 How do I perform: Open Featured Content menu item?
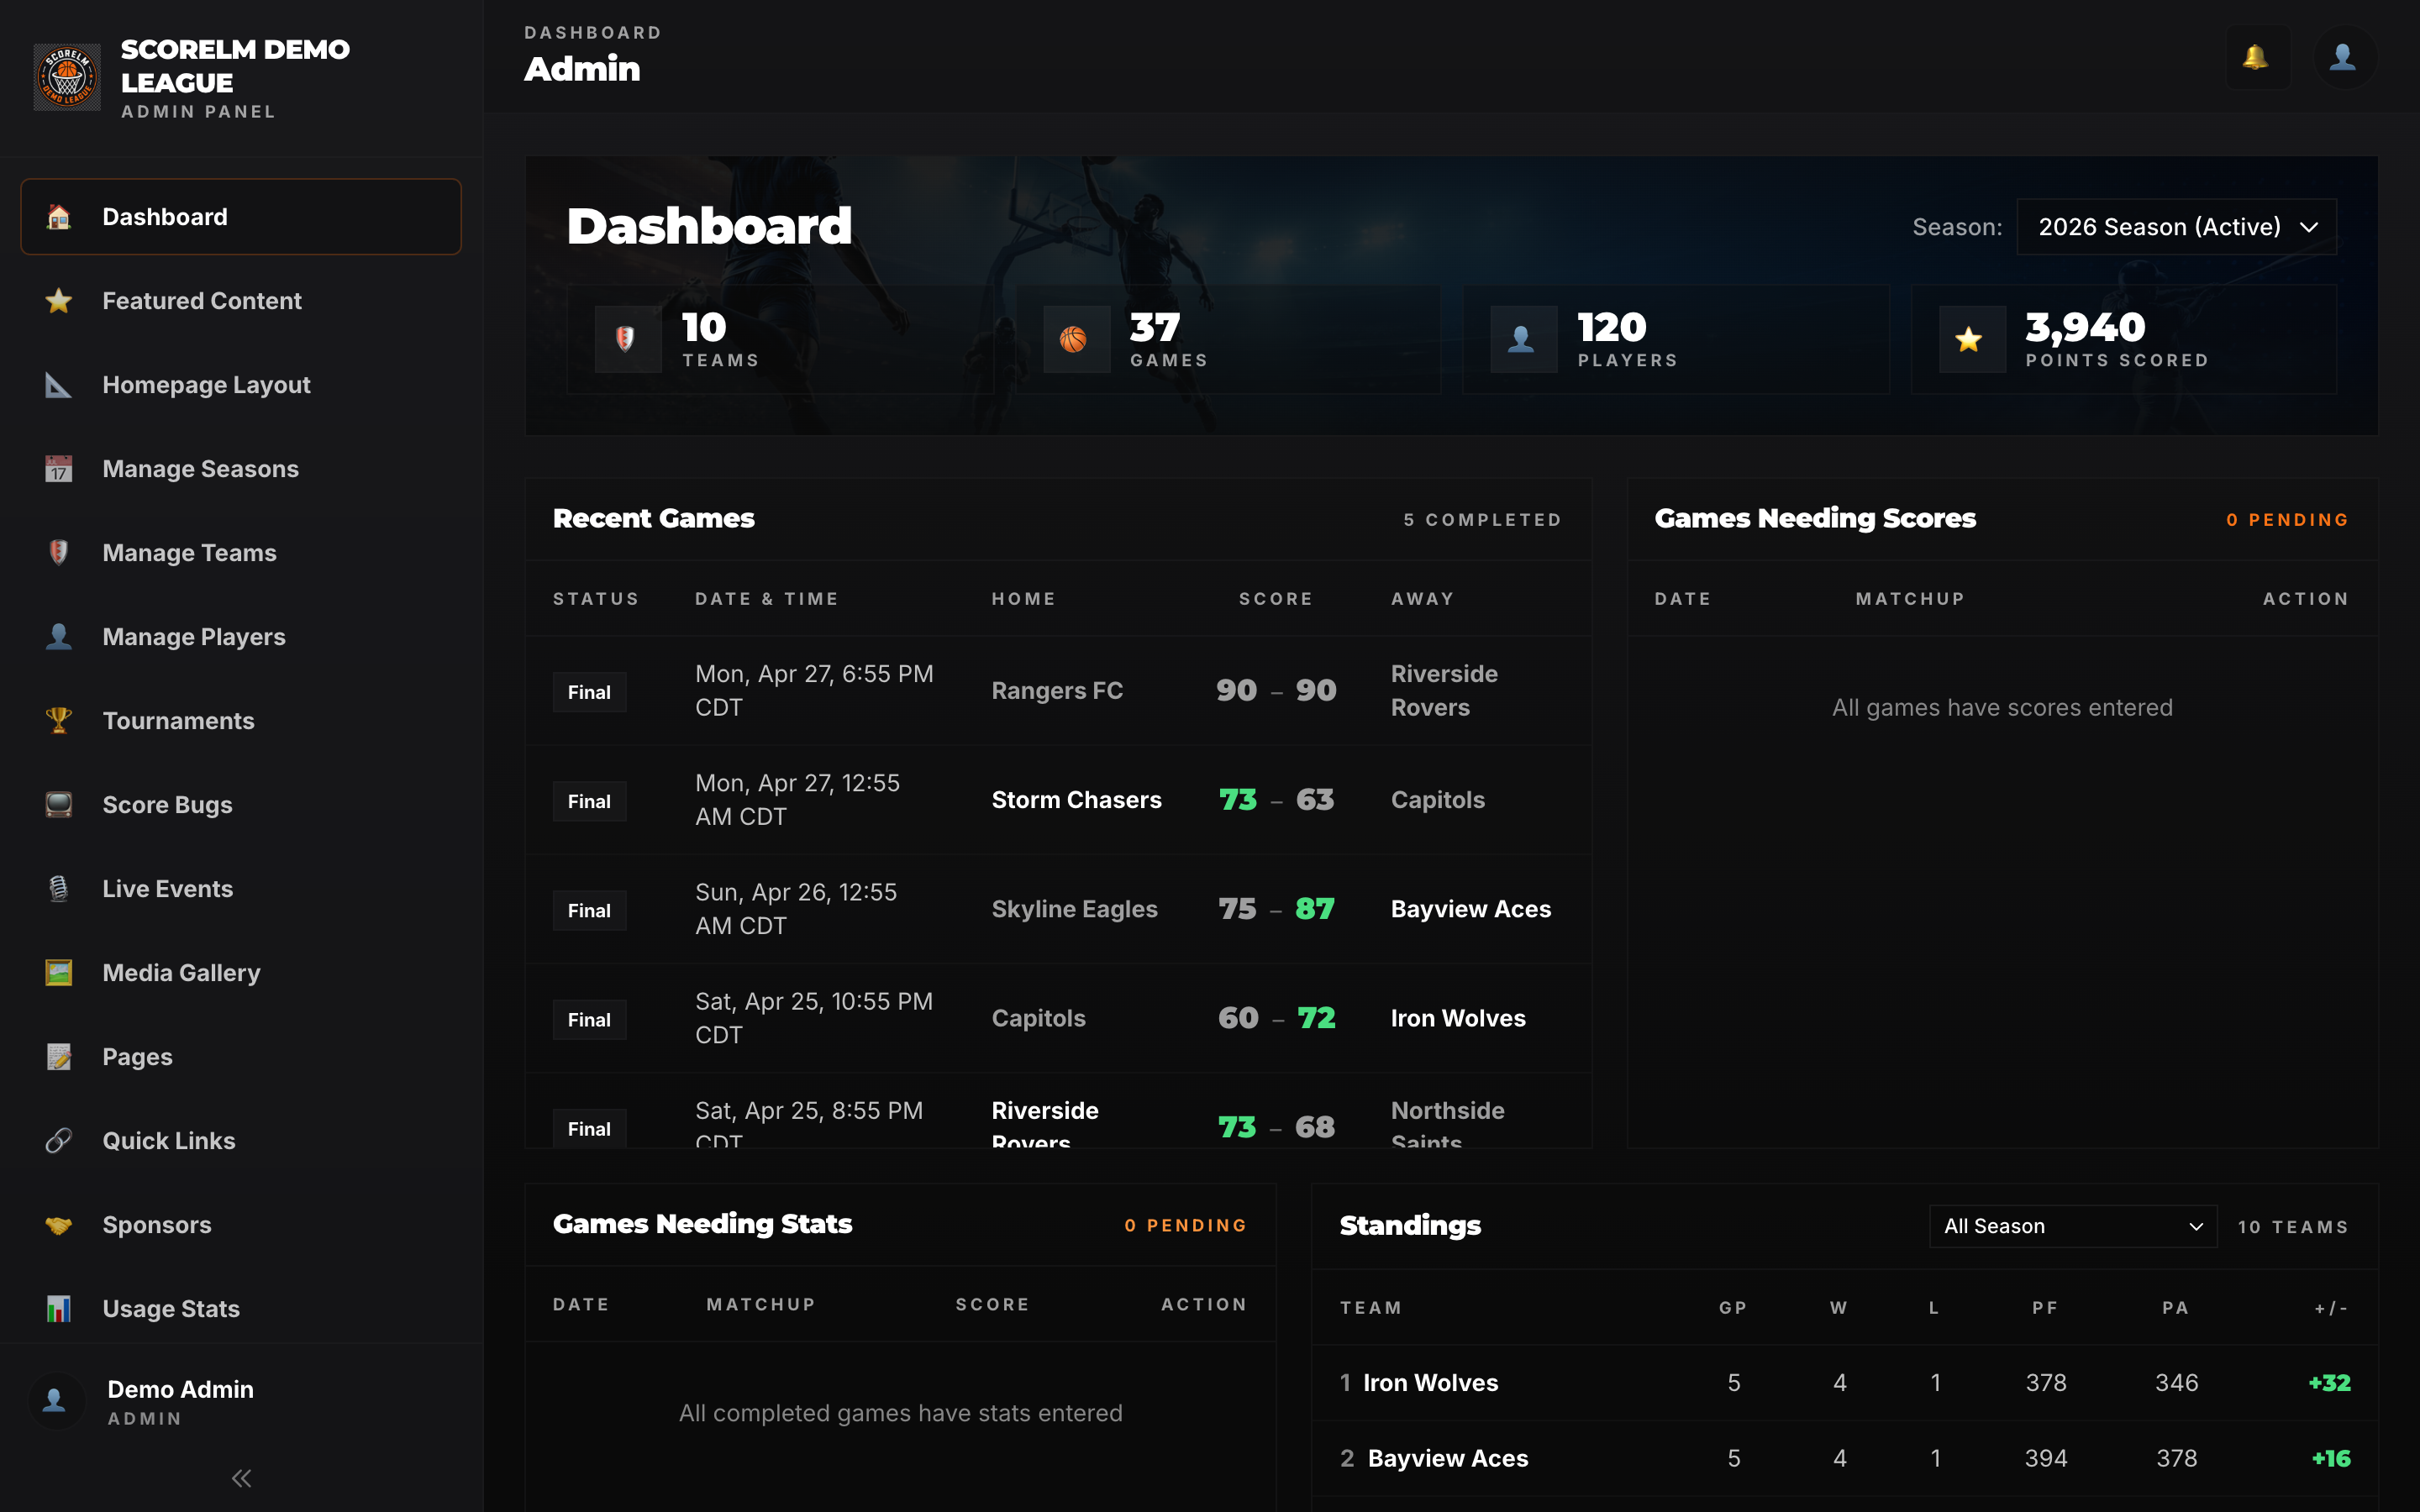[x=241, y=301]
